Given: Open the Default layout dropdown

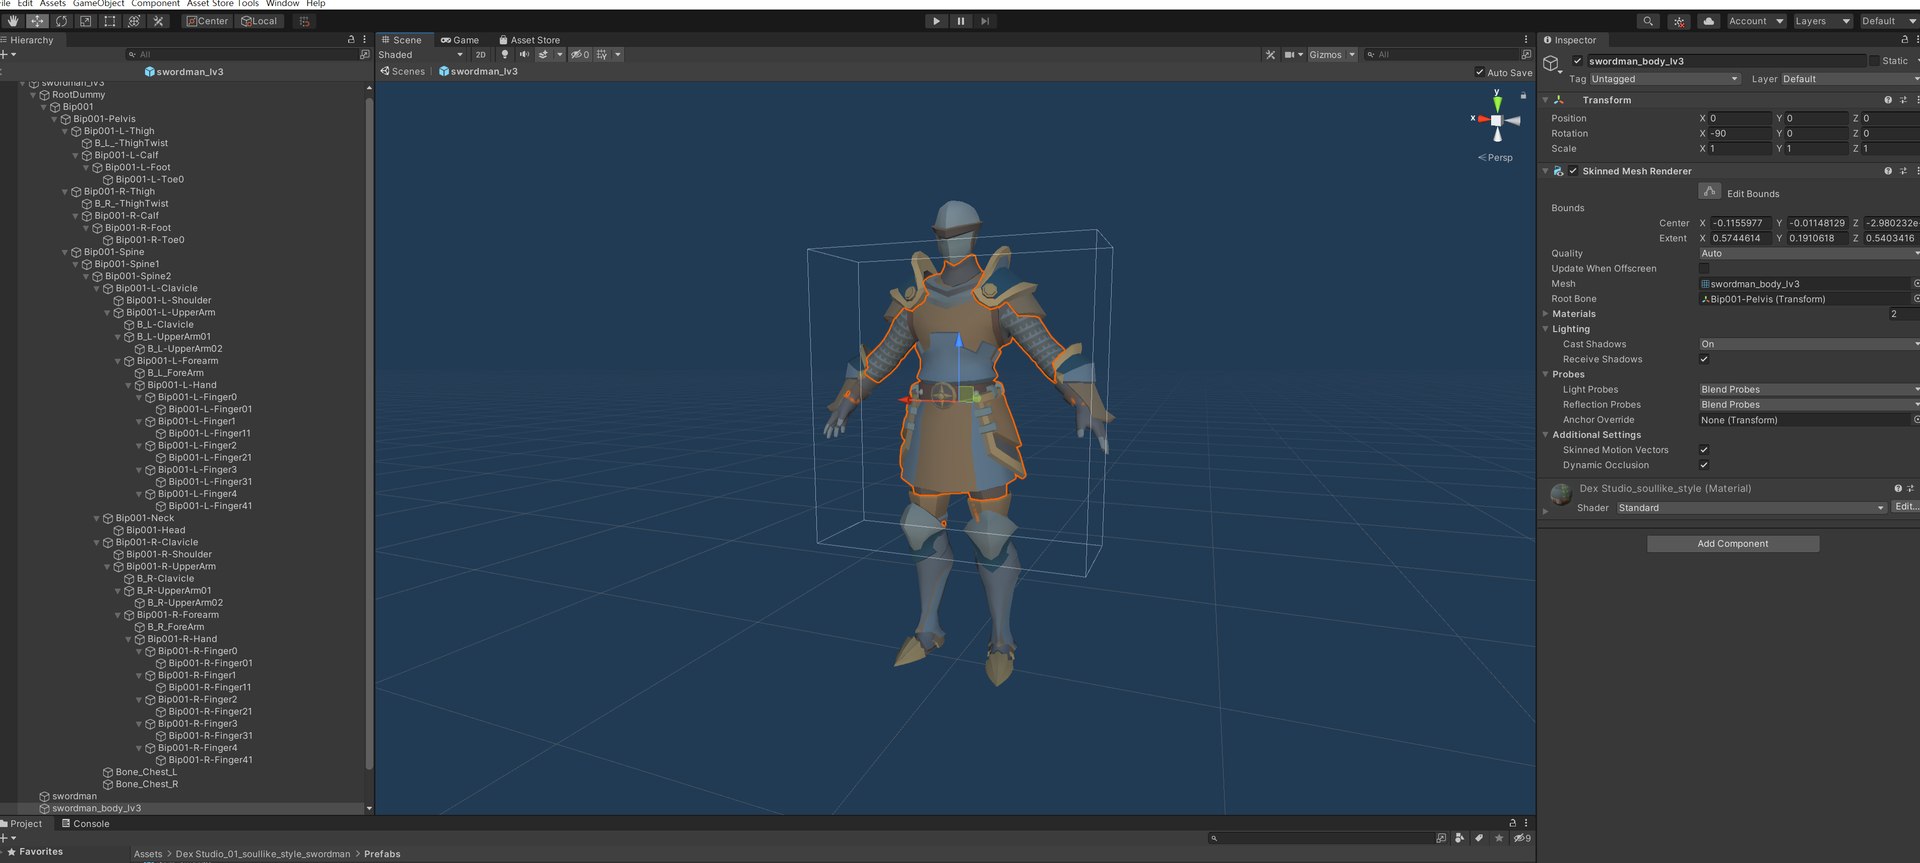Looking at the screenshot, I should [1888, 21].
